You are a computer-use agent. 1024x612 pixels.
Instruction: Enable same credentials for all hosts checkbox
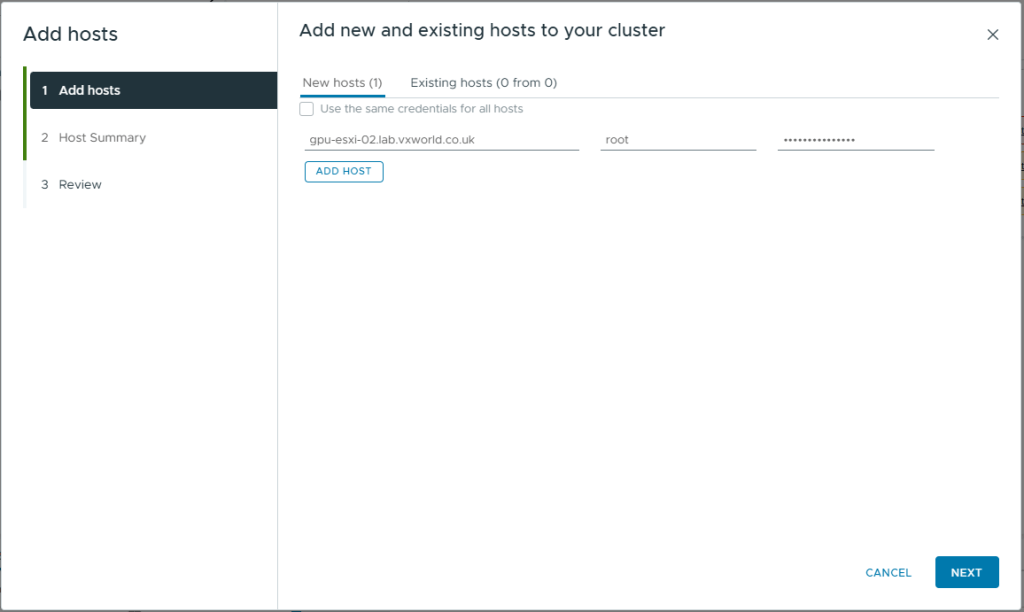(x=307, y=109)
